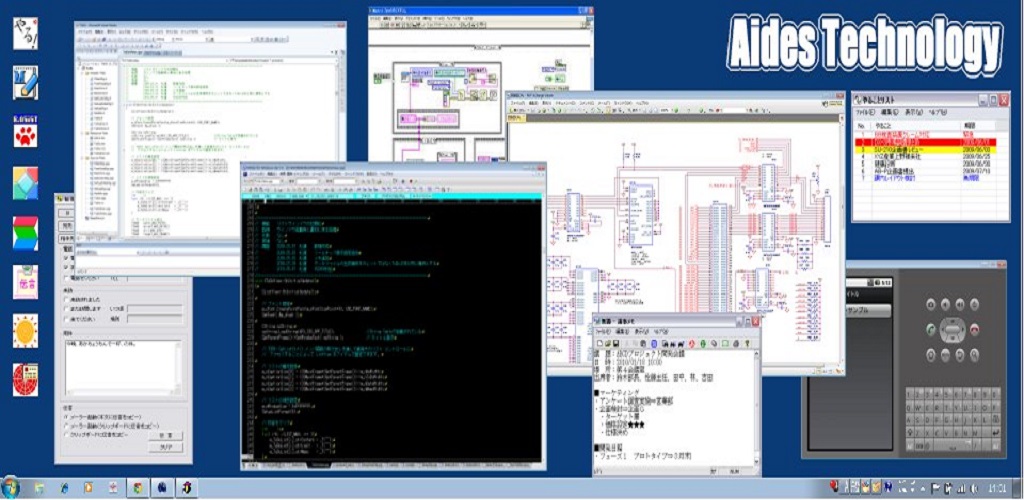The width and height of the screenshot is (1024, 500).
Task: Tap the power button on emulator keypad
Action: [x=974, y=304]
